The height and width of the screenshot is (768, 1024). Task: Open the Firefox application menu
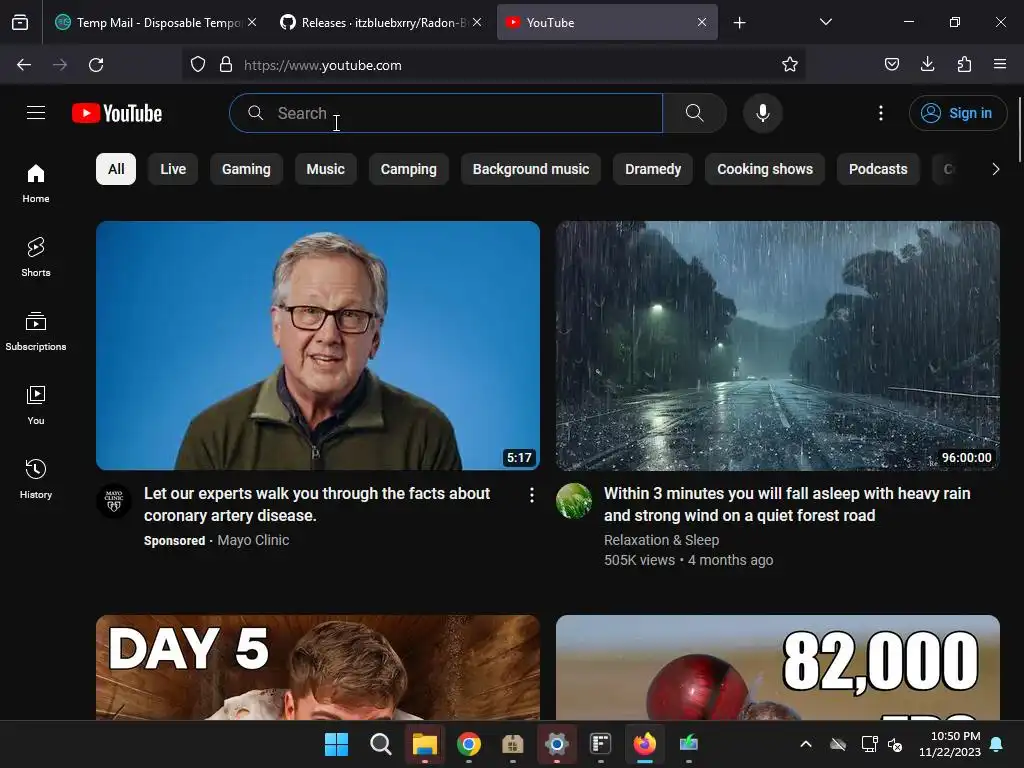coord(1000,64)
